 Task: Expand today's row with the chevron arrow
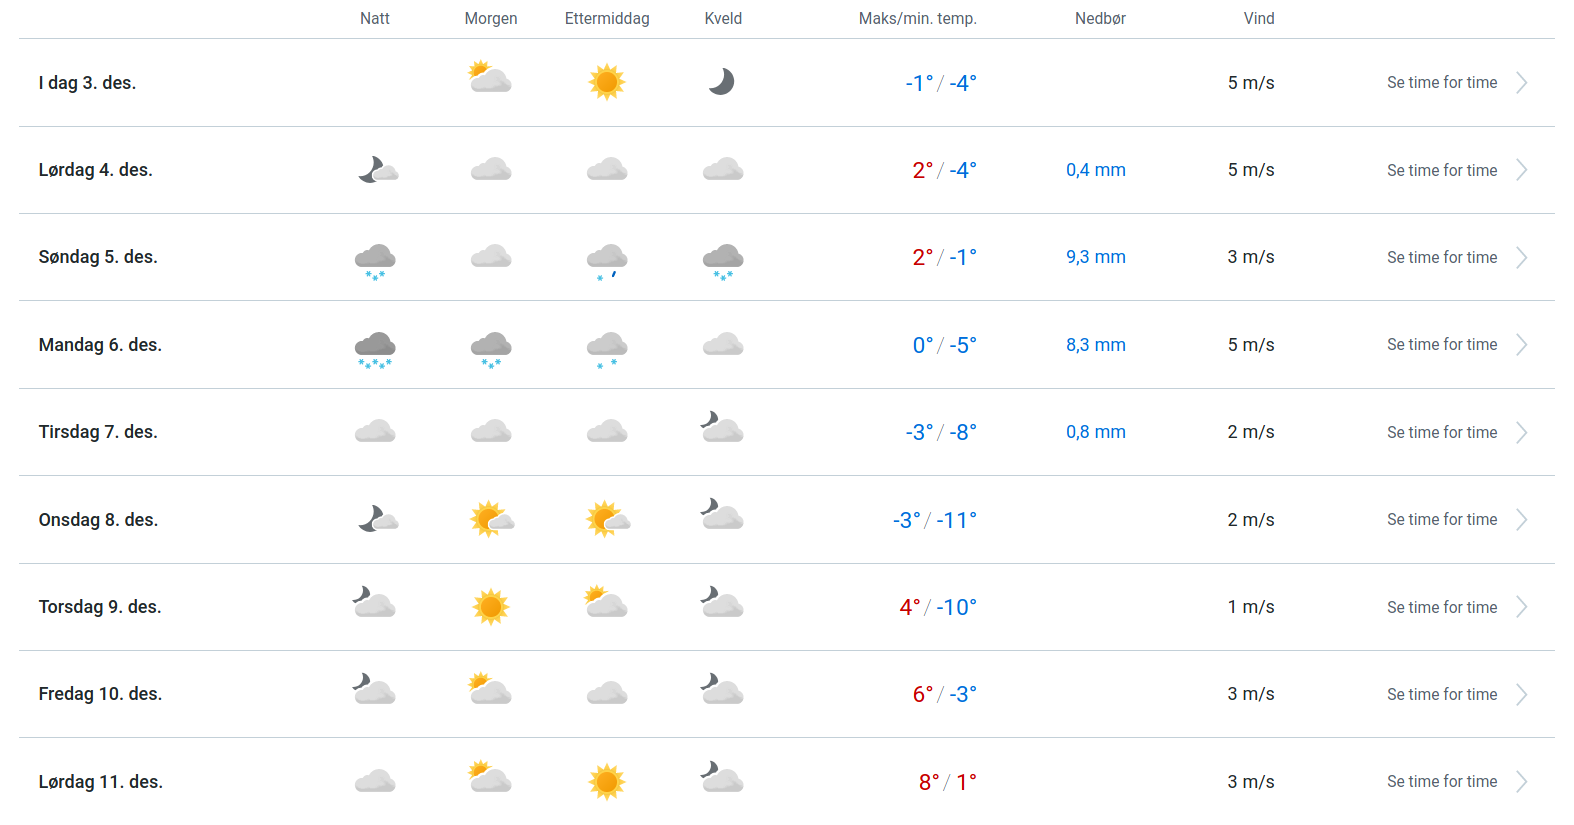1521,83
